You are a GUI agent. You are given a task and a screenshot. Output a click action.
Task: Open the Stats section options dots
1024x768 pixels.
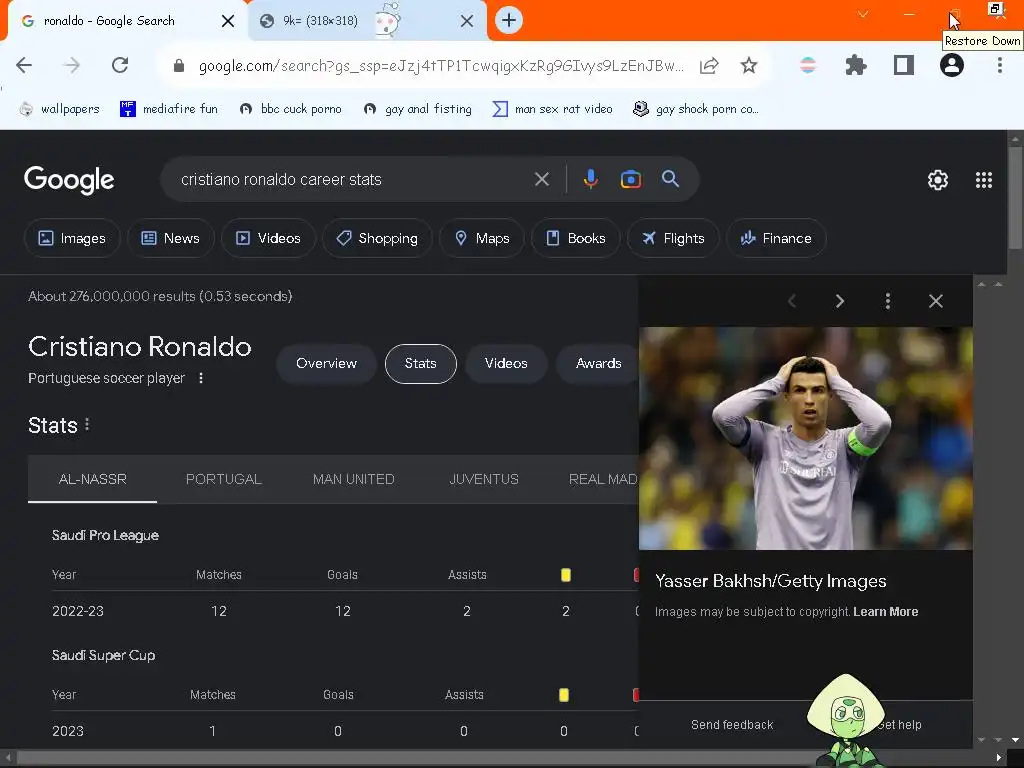[88, 425]
